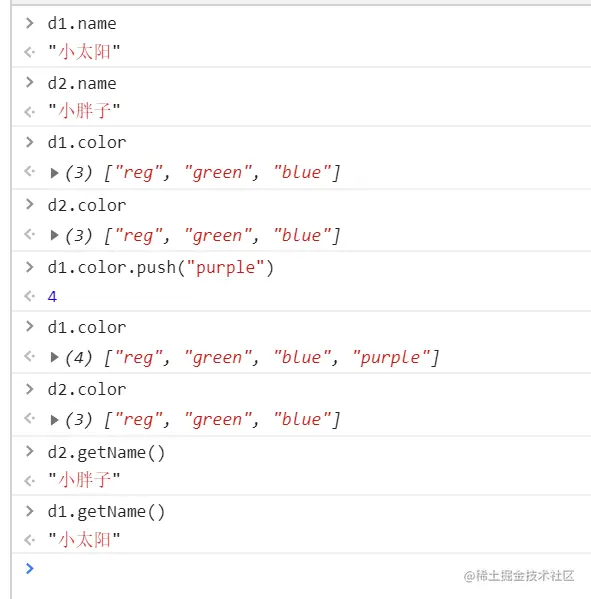Viewport: 591px width, 599px height.
Task: Click input chevron beside d2.name
Action: [x=29, y=83]
